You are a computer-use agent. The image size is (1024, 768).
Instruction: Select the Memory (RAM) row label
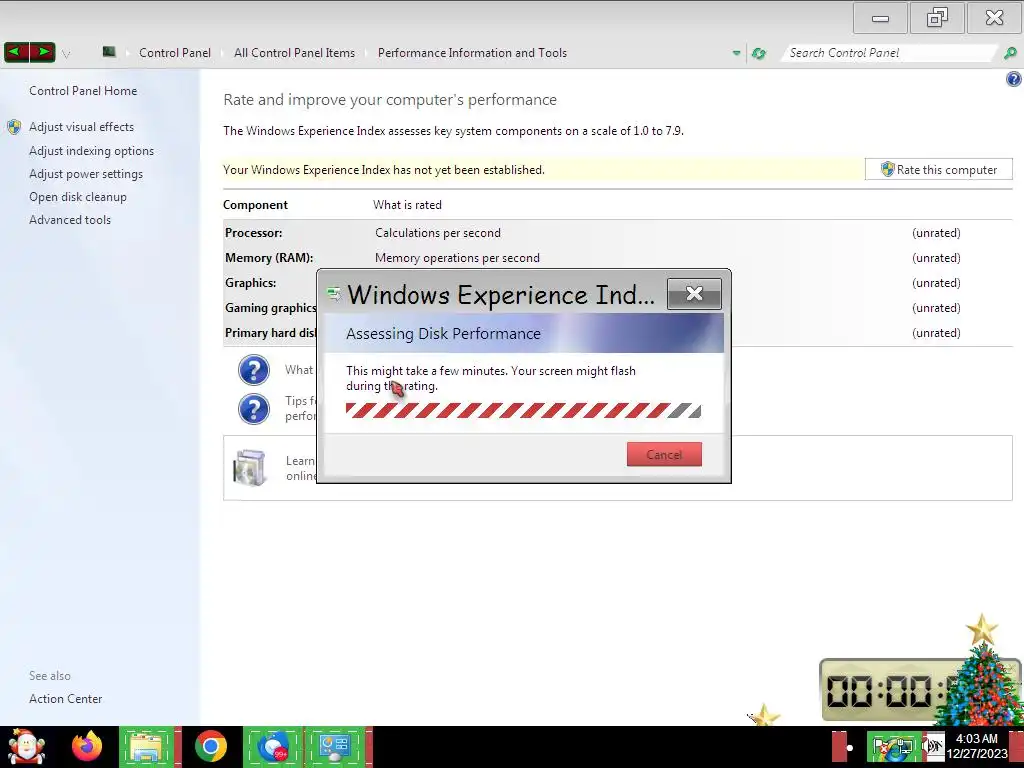click(x=269, y=258)
